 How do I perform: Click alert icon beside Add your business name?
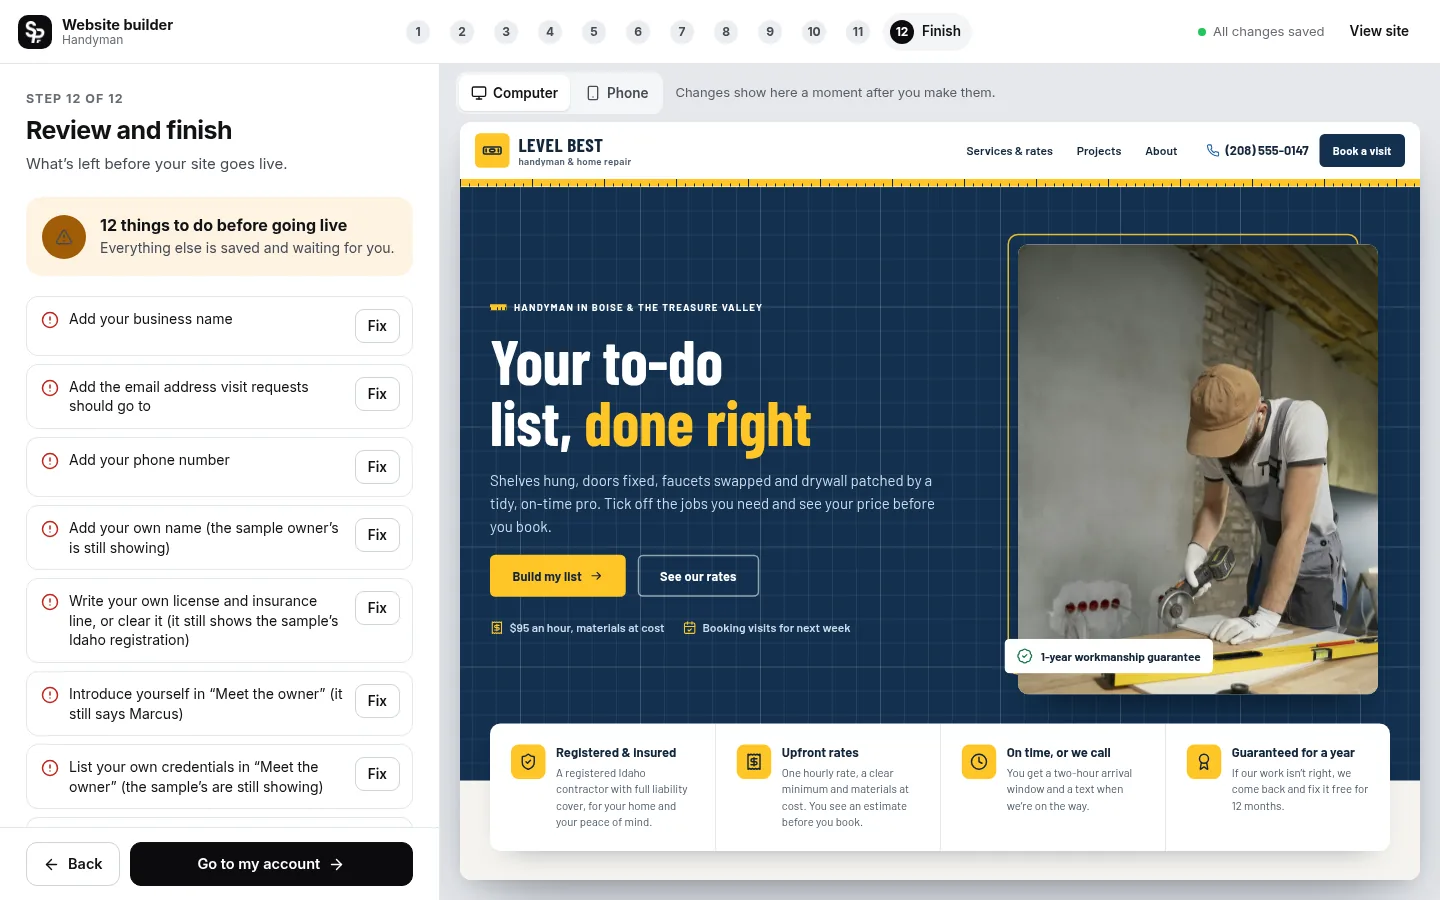click(50, 320)
